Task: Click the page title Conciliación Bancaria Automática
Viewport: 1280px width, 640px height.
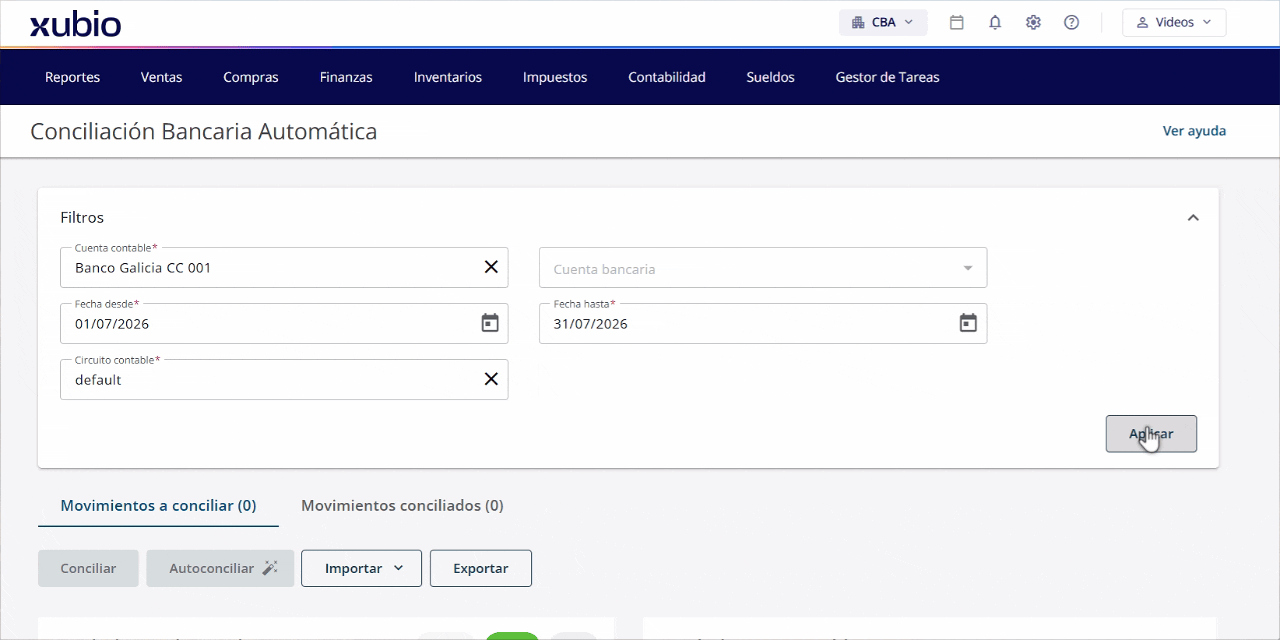Action: pyautogui.click(x=204, y=131)
